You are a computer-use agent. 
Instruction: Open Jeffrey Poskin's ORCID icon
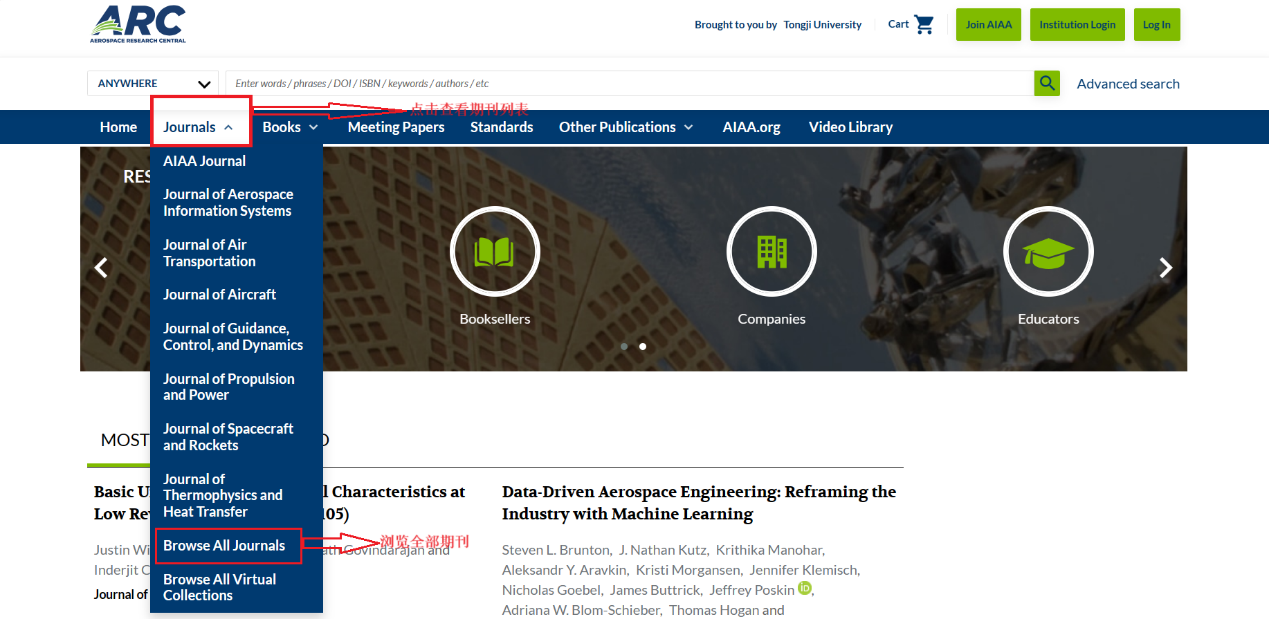click(805, 588)
